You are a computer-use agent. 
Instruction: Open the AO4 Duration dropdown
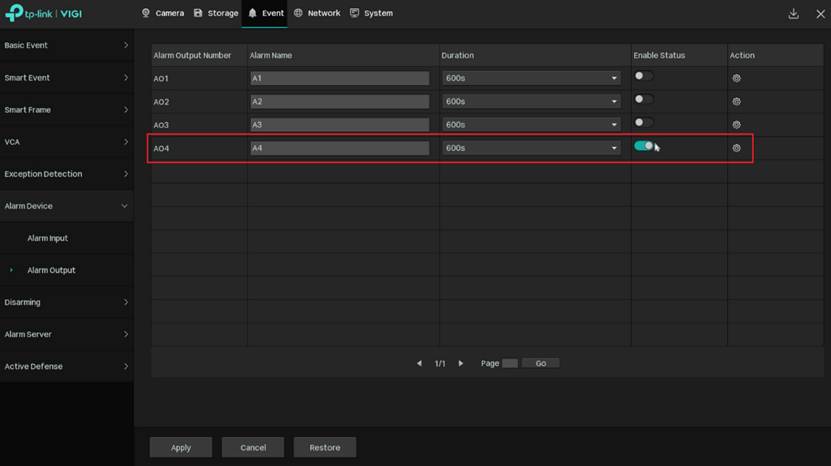pyautogui.click(x=532, y=148)
